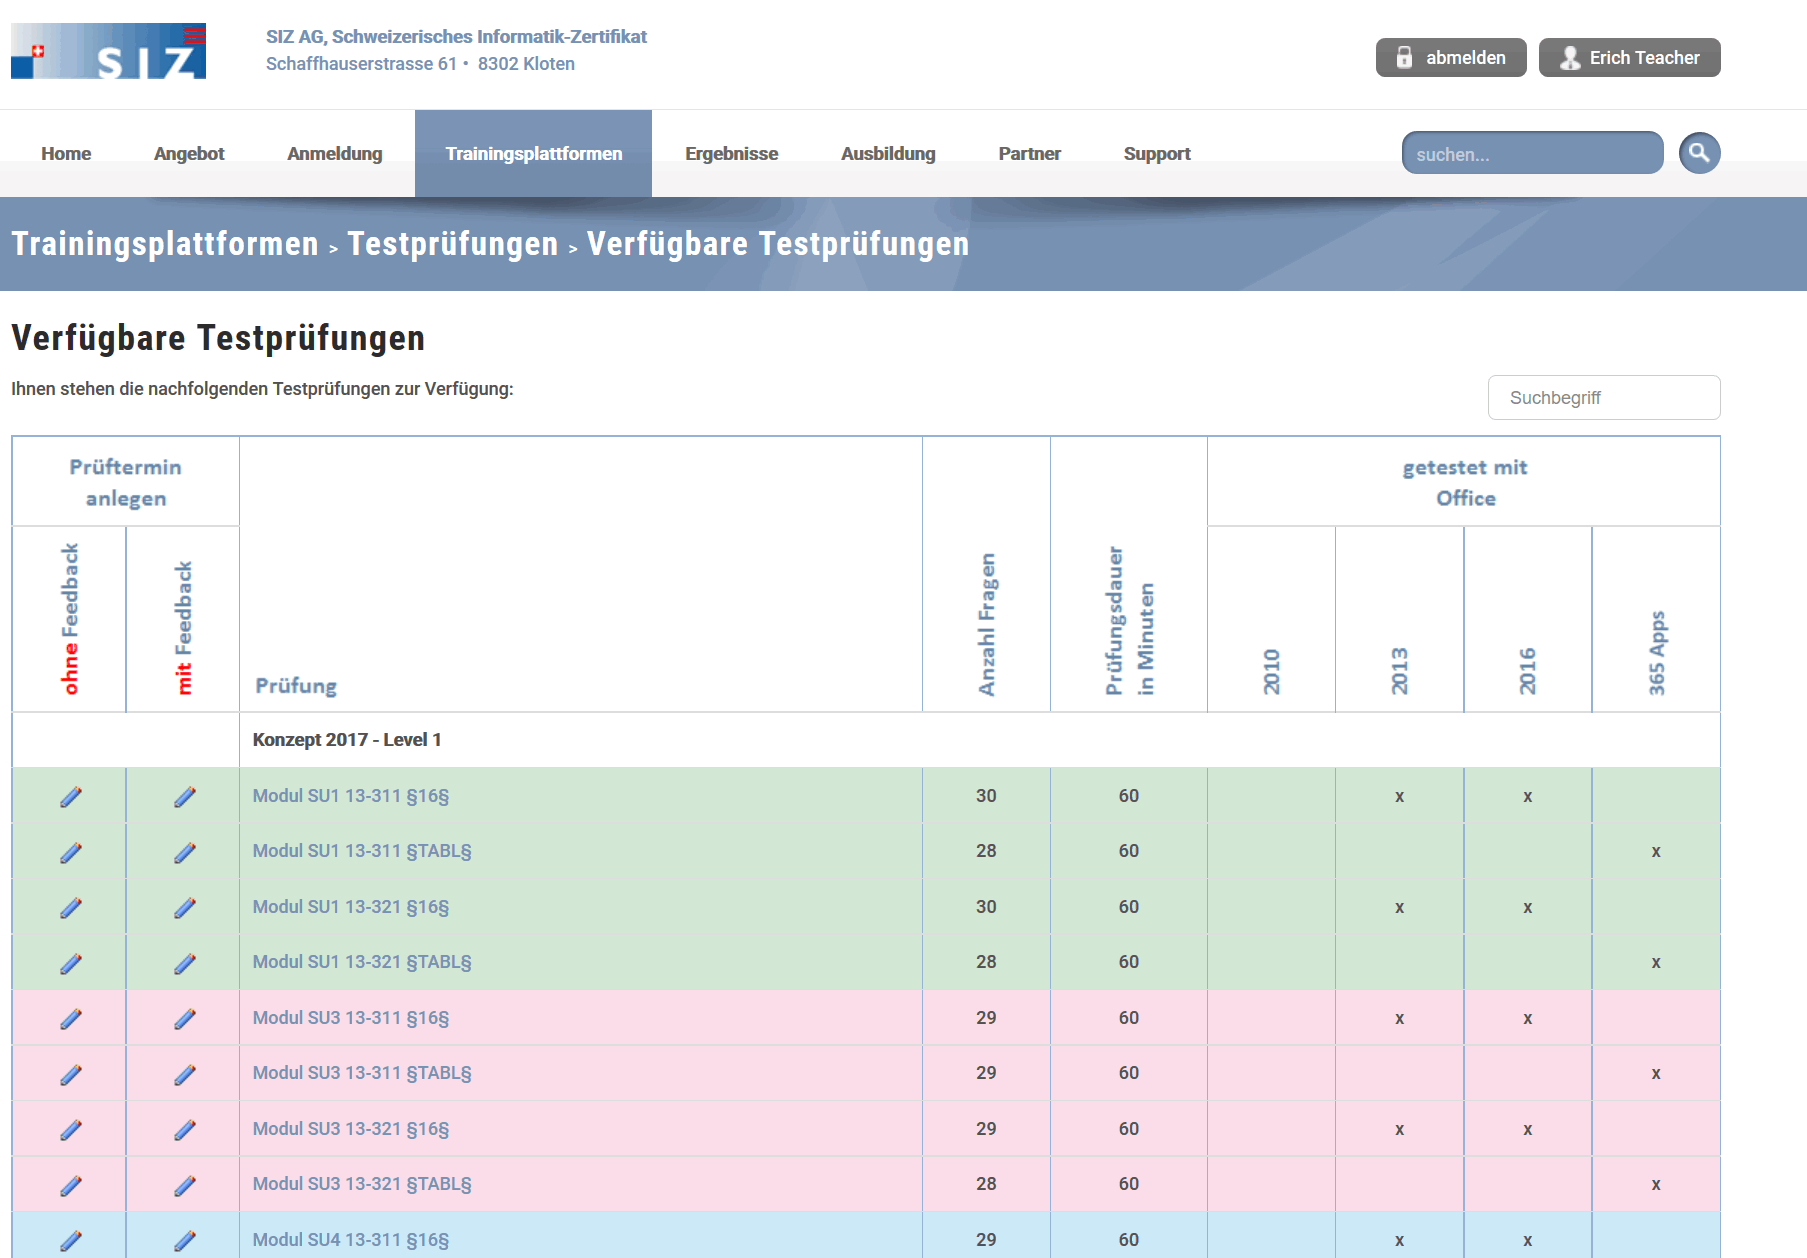1807x1258 pixels.
Task: Click ohne Feedback pencil for SU1 13-321 §16§
Action: pos(70,908)
